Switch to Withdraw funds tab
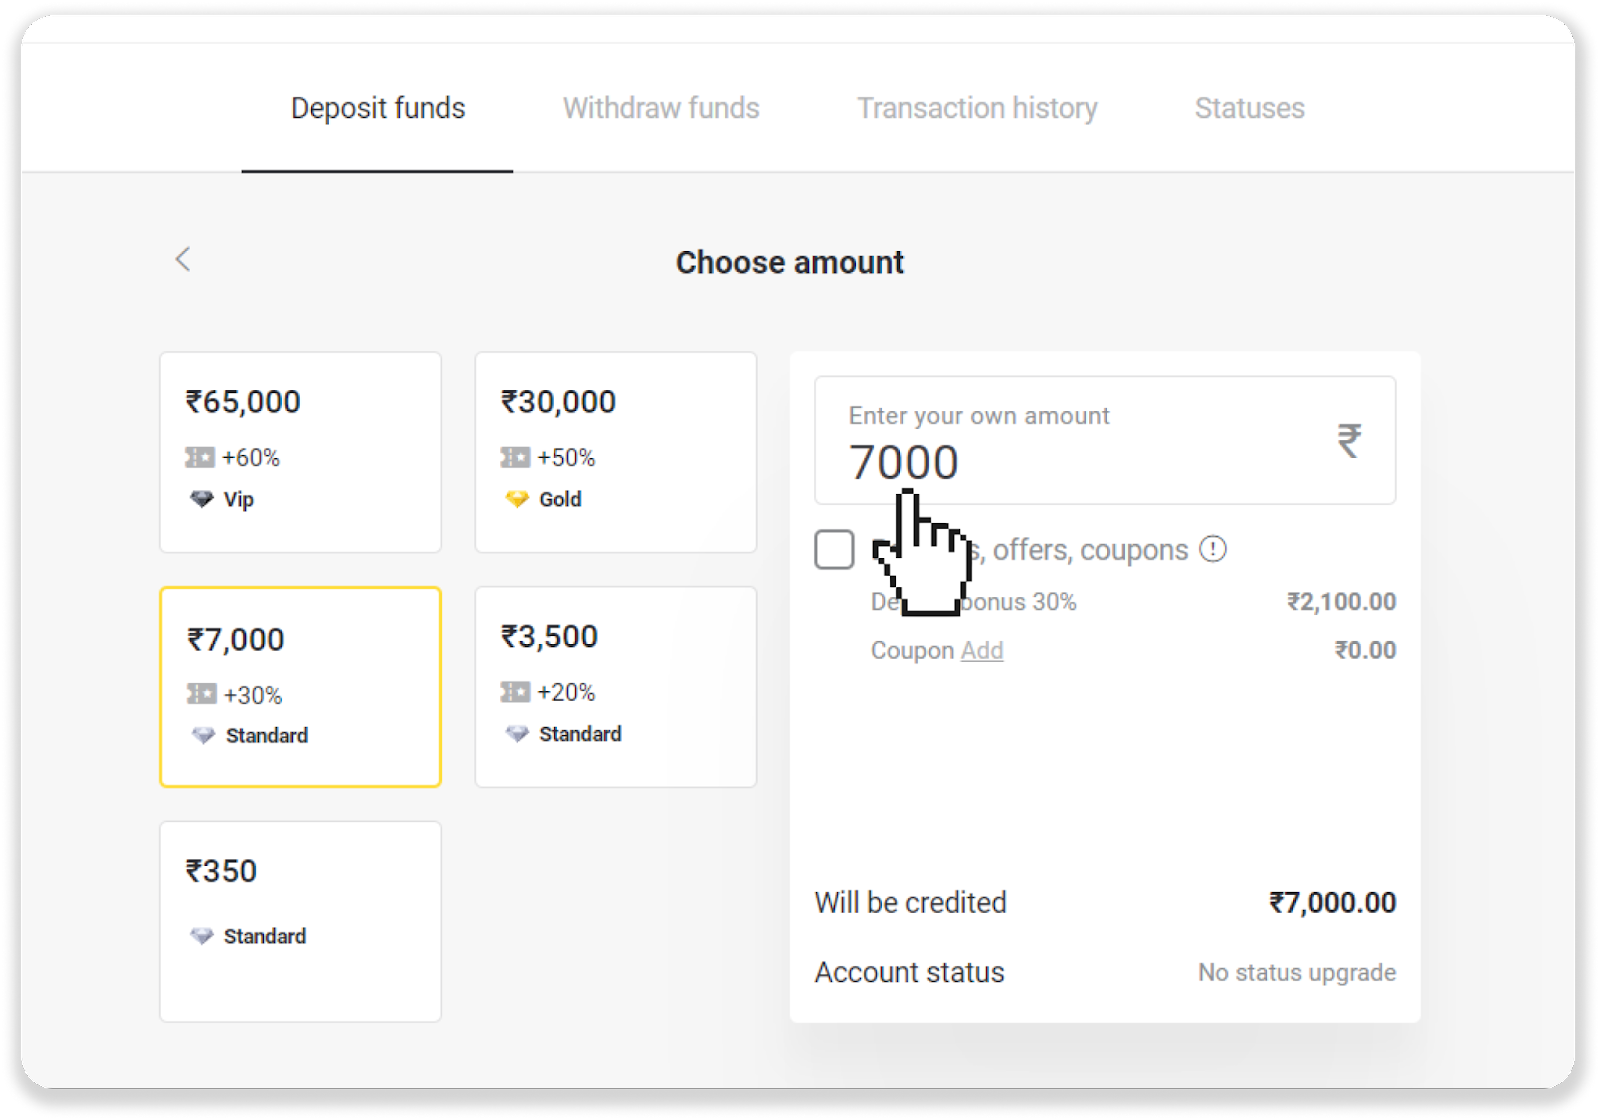Screen dimensions: 1600x1120 pos(661,108)
